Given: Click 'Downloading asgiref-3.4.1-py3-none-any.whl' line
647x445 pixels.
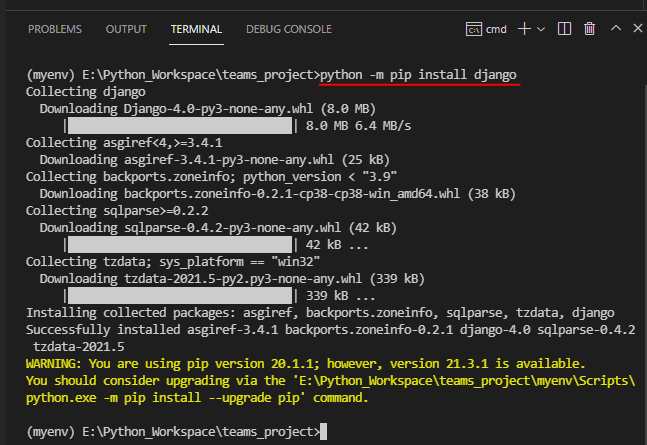Looking at the screenshot, I should click(x=215, y=160).
